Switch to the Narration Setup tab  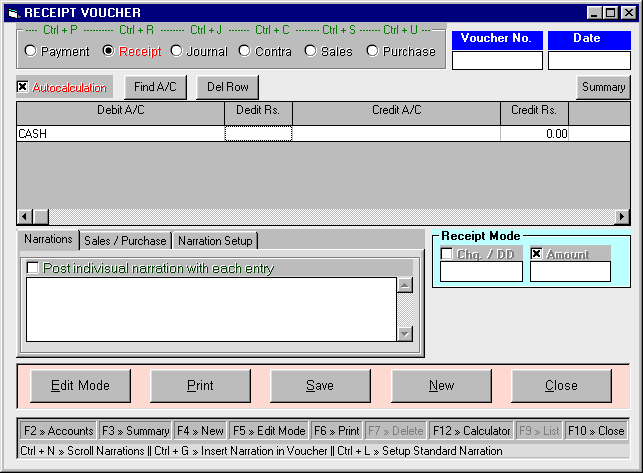tap(216, 240)
